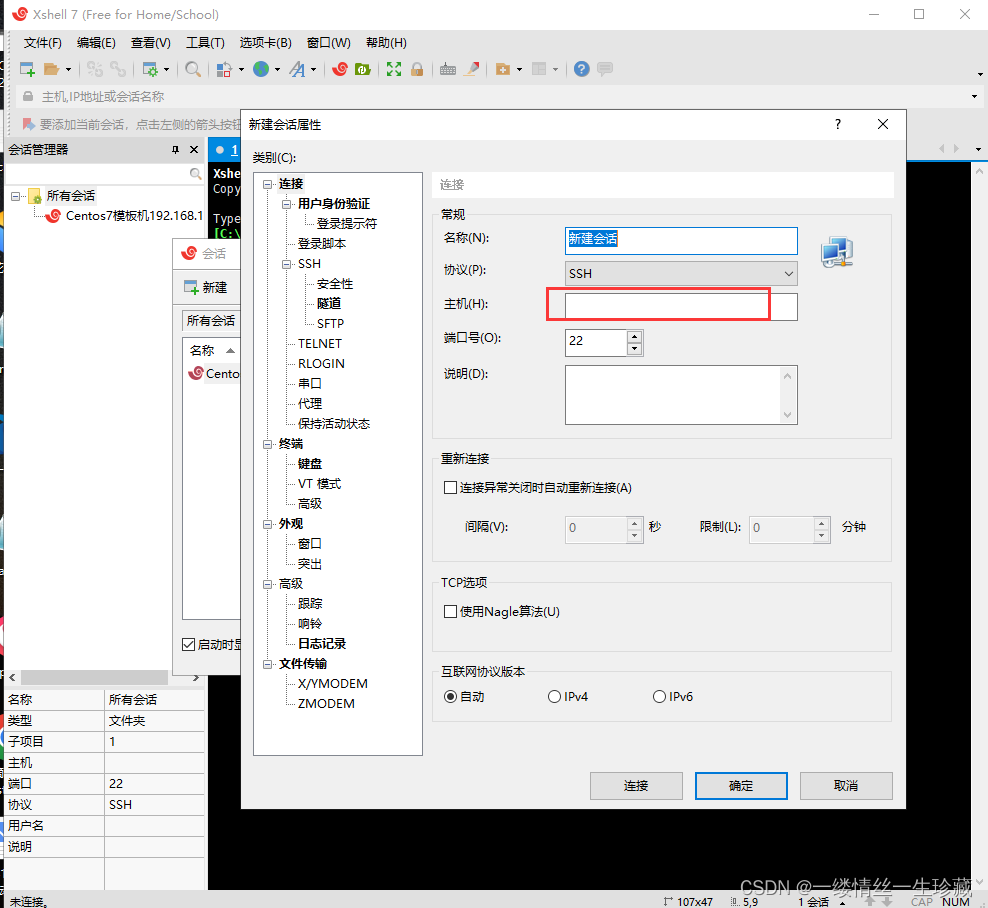Click the 说明(D) description text area

(681, 394)
